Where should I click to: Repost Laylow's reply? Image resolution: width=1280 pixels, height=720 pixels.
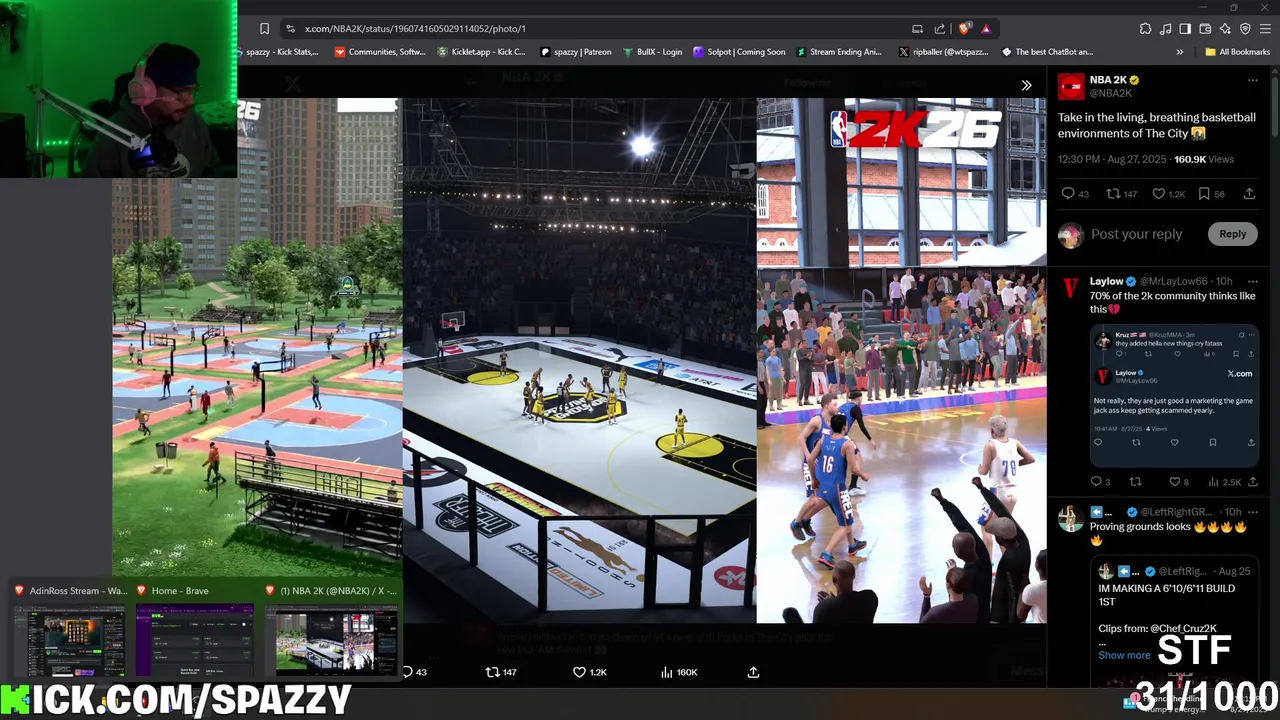coord(1136,482)
